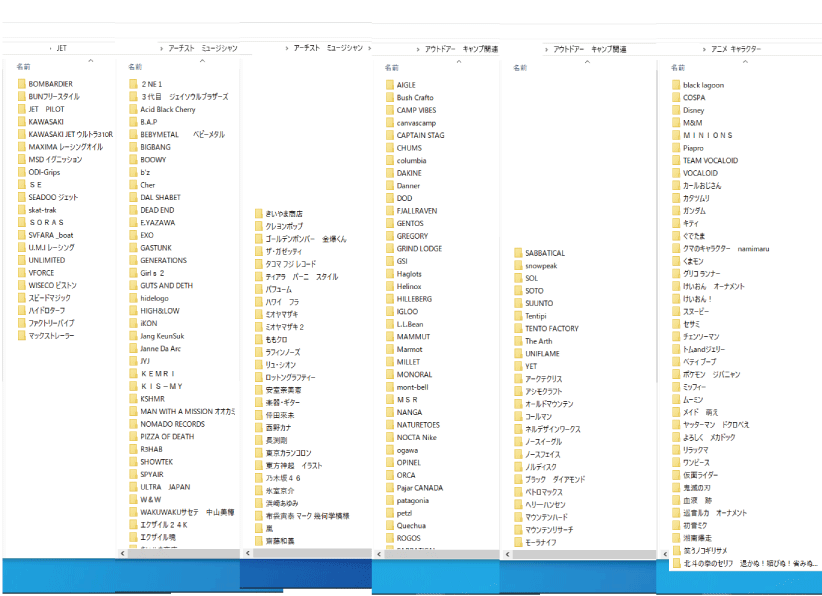Screen dimensions: 822x596
Task: Click the ももクロ folder icon
Action: click(258, 339)
